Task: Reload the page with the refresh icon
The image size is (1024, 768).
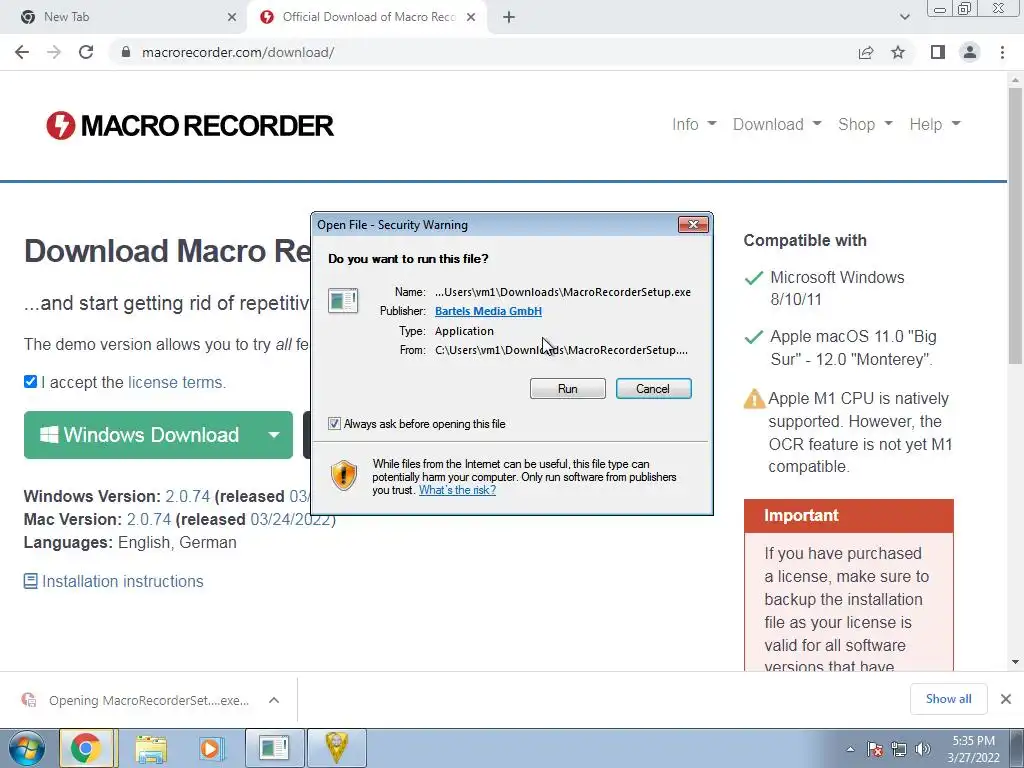Action: coord(86,52)
